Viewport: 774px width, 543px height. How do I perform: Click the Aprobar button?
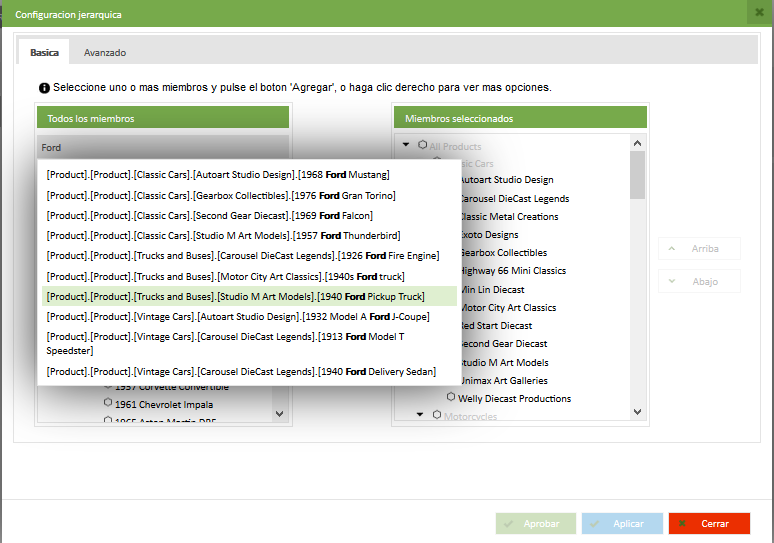click(535, 523)
